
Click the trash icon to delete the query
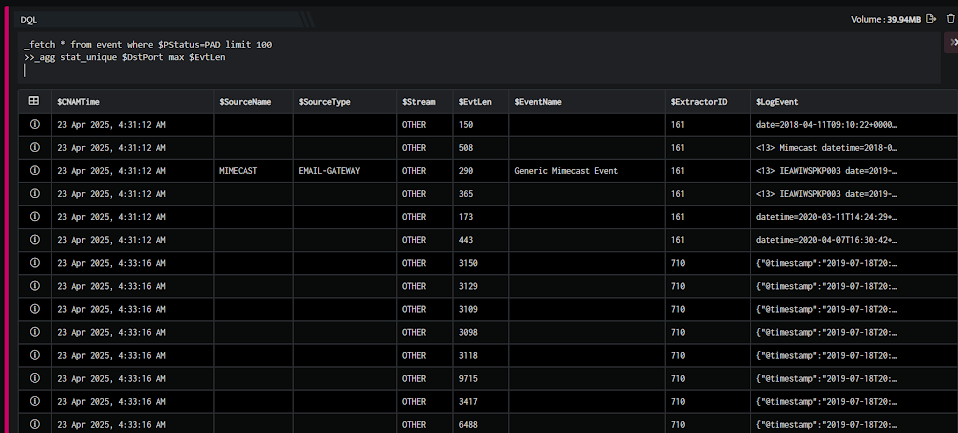(950, 19)
